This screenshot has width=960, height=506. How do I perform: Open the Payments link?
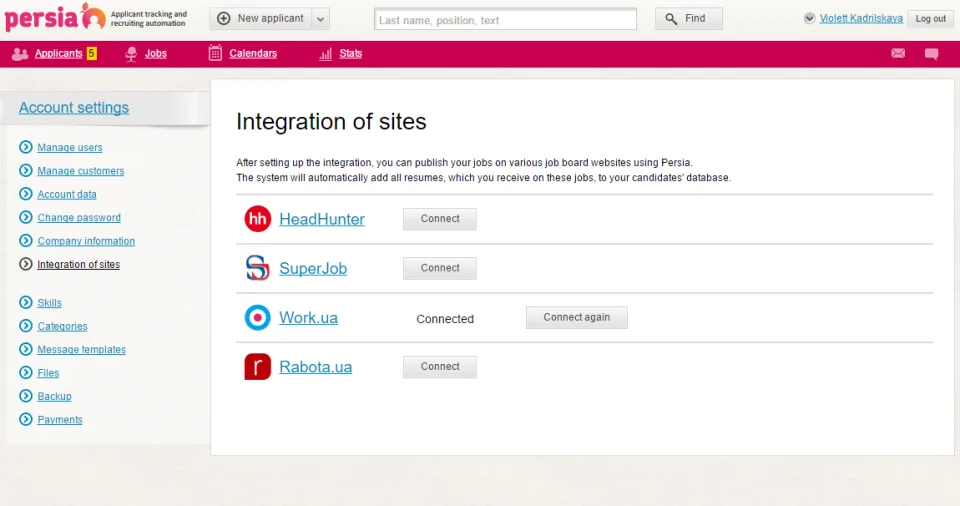coord(59,420)
